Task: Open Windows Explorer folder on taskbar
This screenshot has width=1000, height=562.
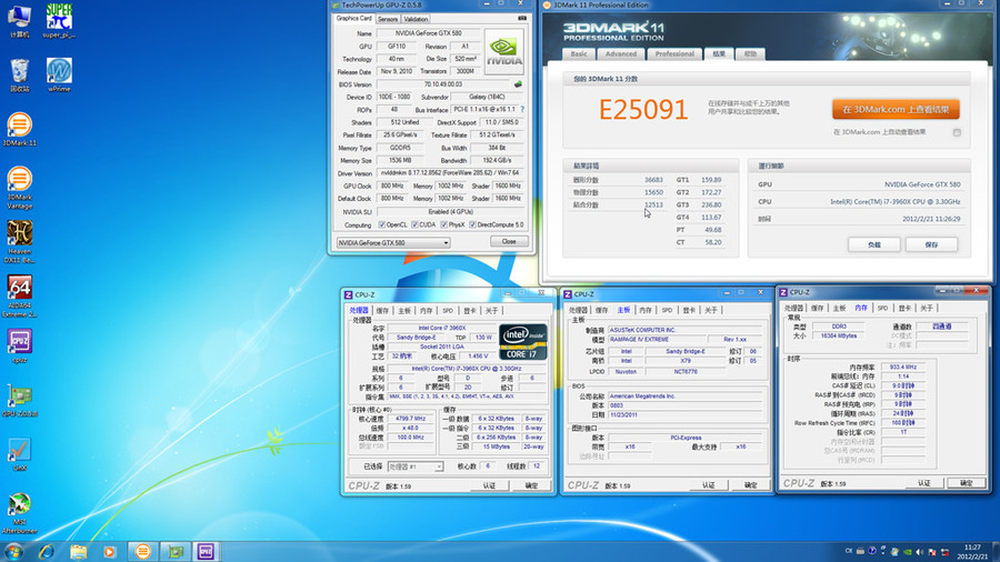Action: pyautogui.click(x=78, y=551)
